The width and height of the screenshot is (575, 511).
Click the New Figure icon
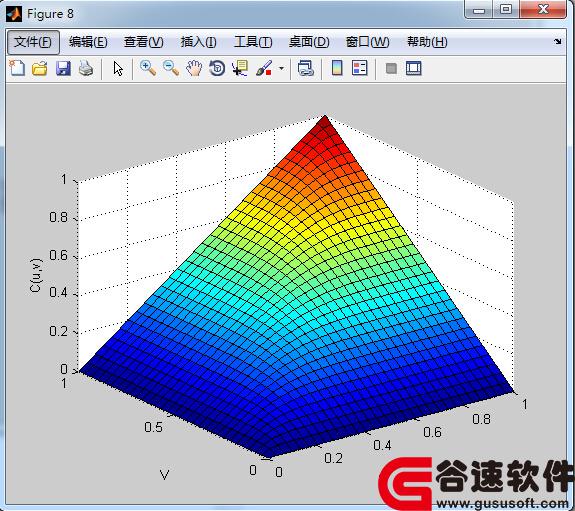[x=17, y=68]
